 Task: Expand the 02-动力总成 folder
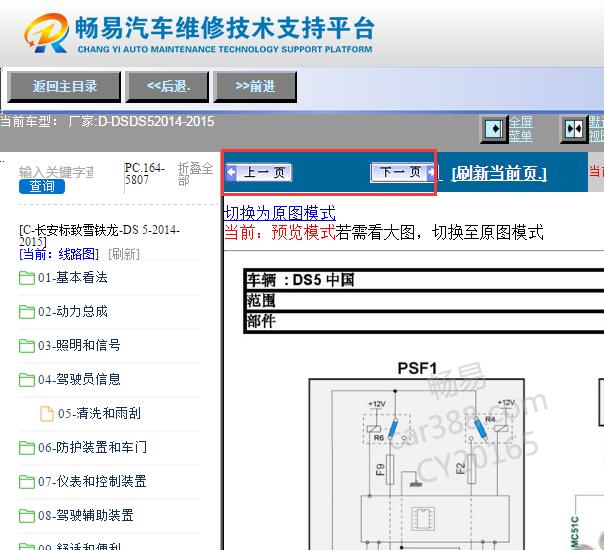pyautogui.click(x=73, y=312)
